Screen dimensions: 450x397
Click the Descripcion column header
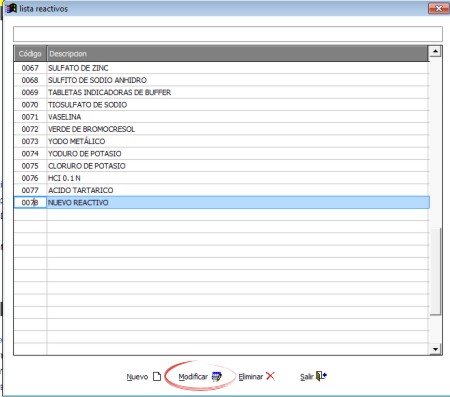pyautogui.click(x=237, y=54)
